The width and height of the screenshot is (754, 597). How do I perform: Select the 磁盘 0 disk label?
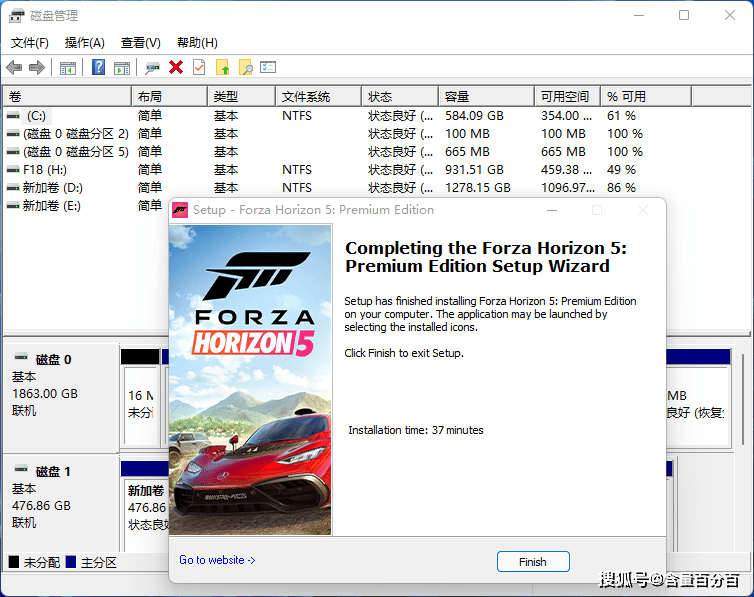pyautogui.click(x=53, y=360)
